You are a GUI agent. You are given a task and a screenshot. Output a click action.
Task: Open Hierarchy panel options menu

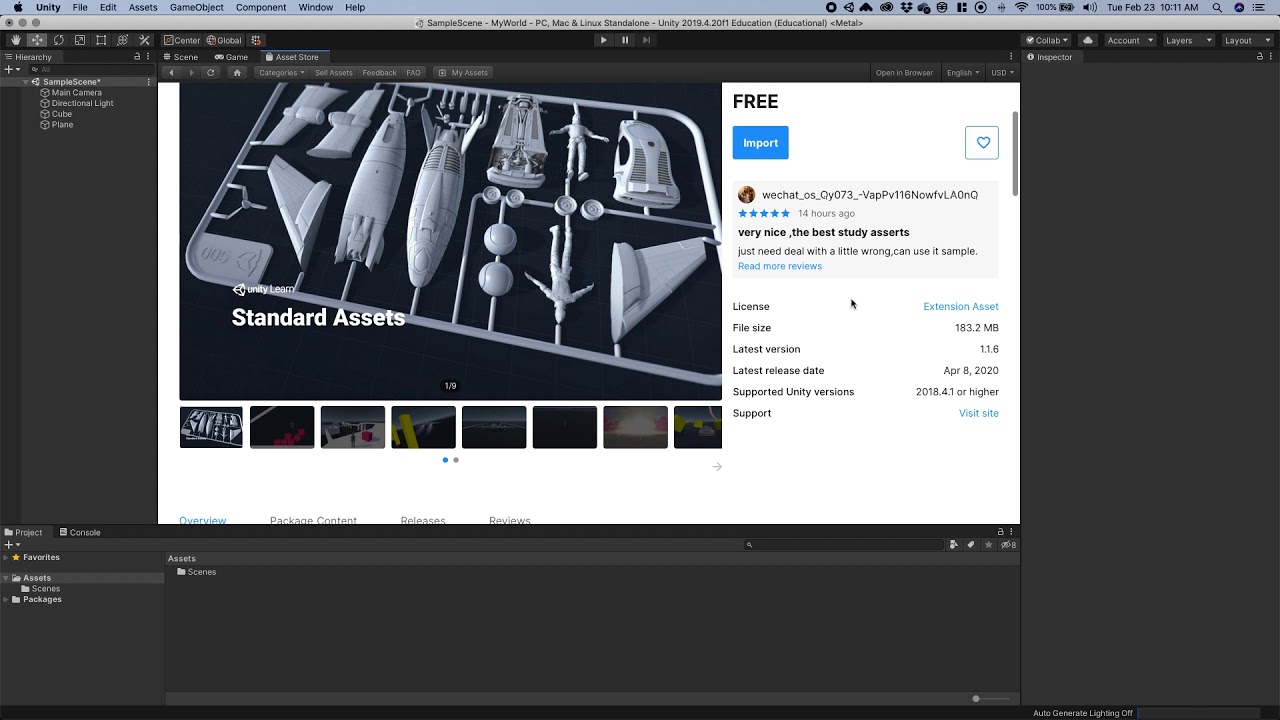(x=149, y=57)
